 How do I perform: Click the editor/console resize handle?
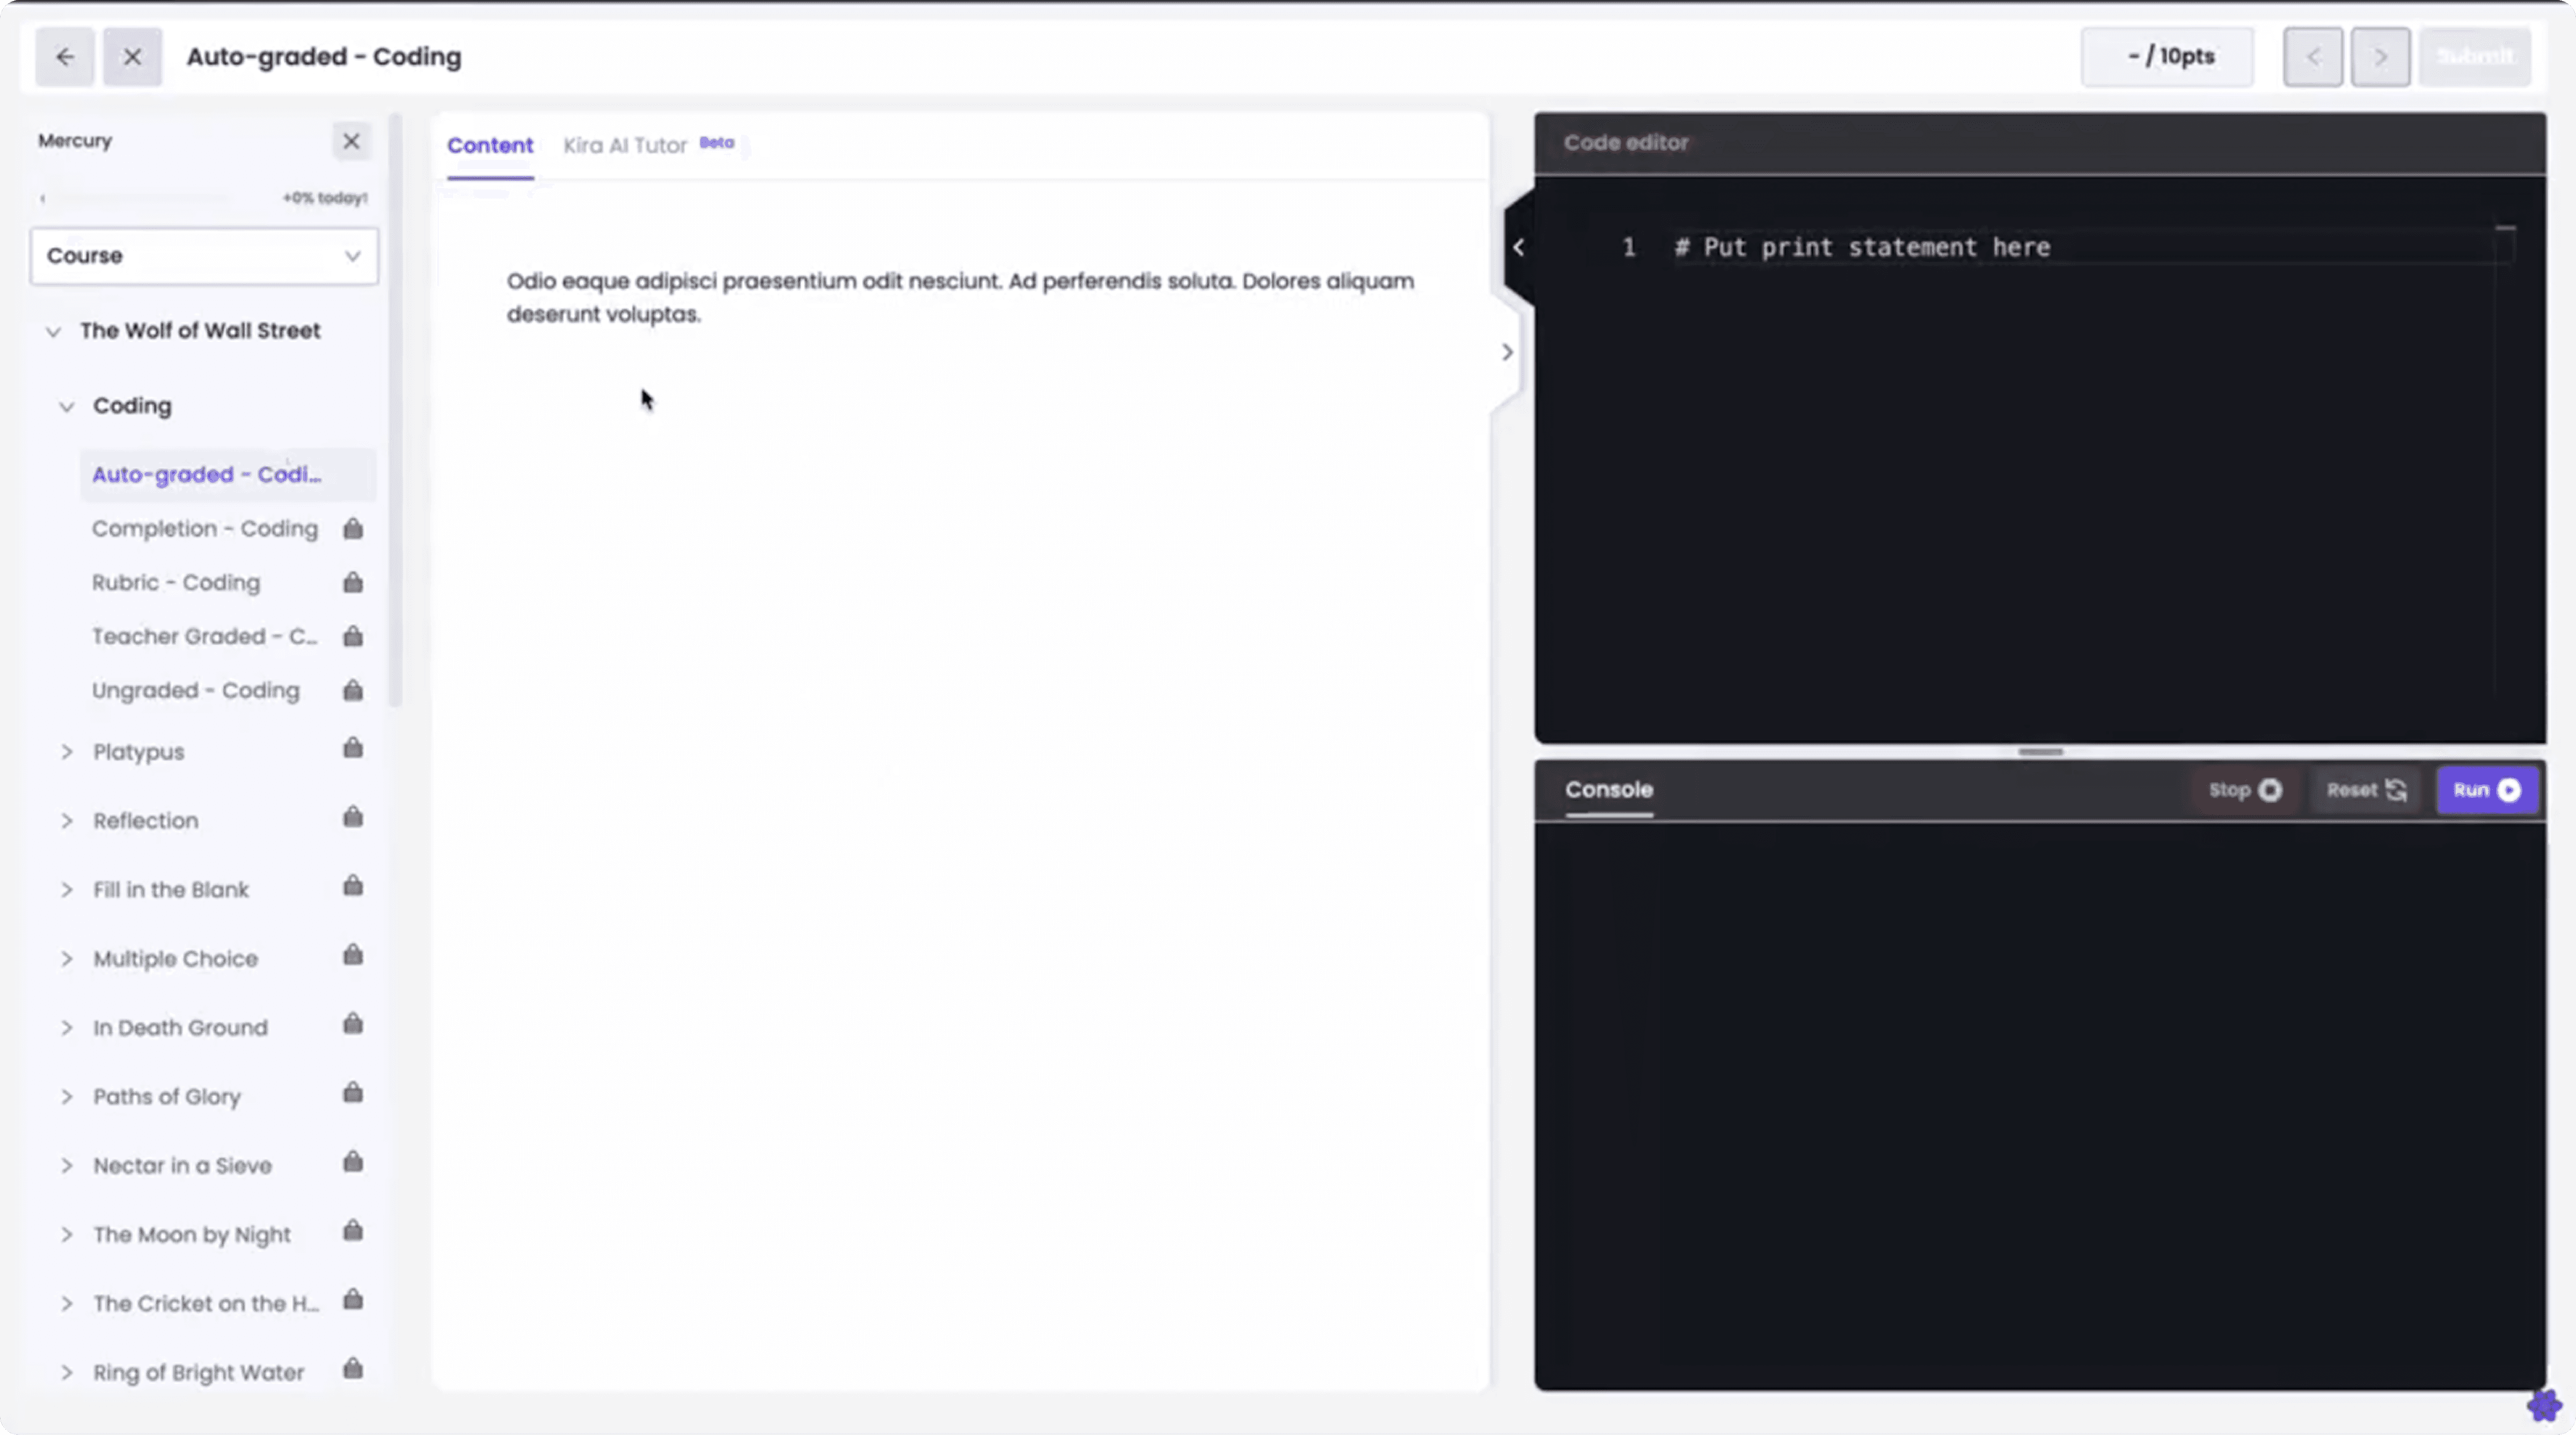click(2040, 752)
